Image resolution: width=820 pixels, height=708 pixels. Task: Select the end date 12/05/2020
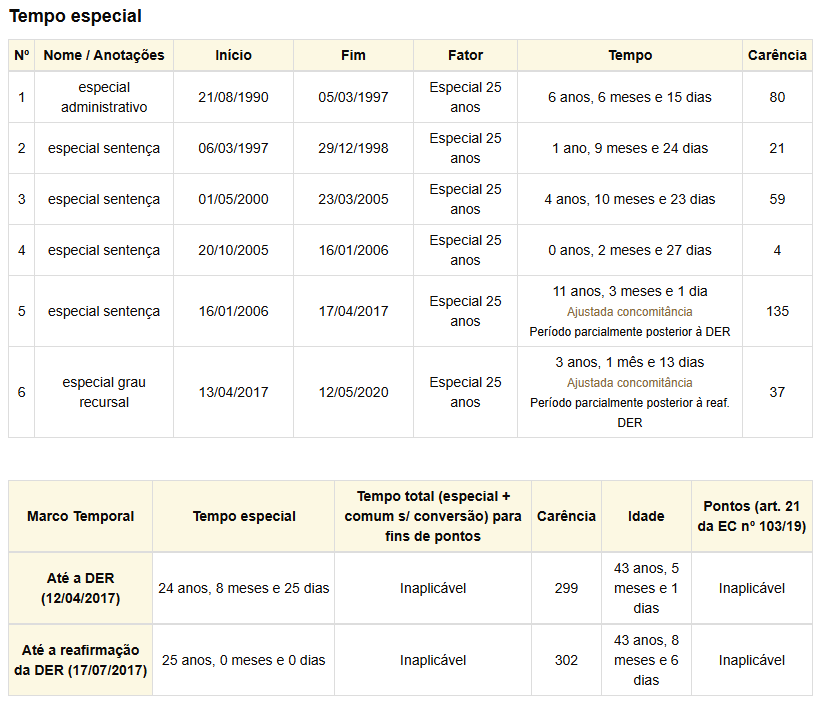353,392
